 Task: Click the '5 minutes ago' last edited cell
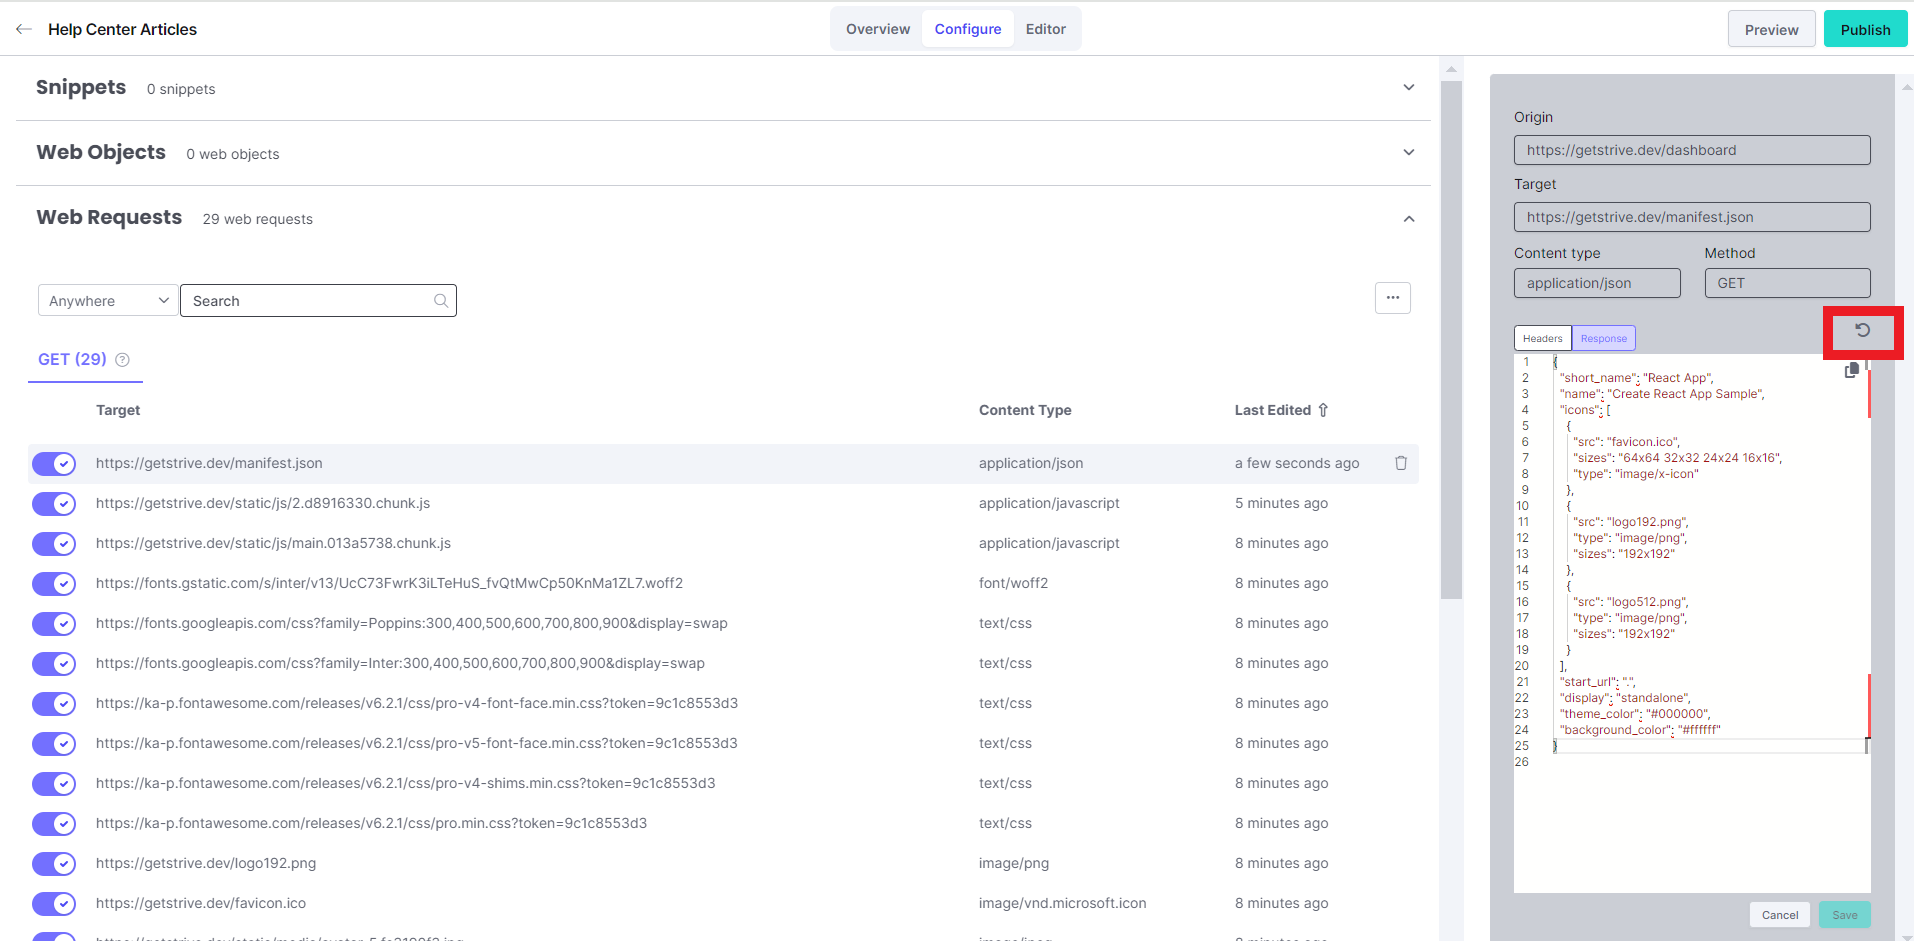tap(1281, 503)
